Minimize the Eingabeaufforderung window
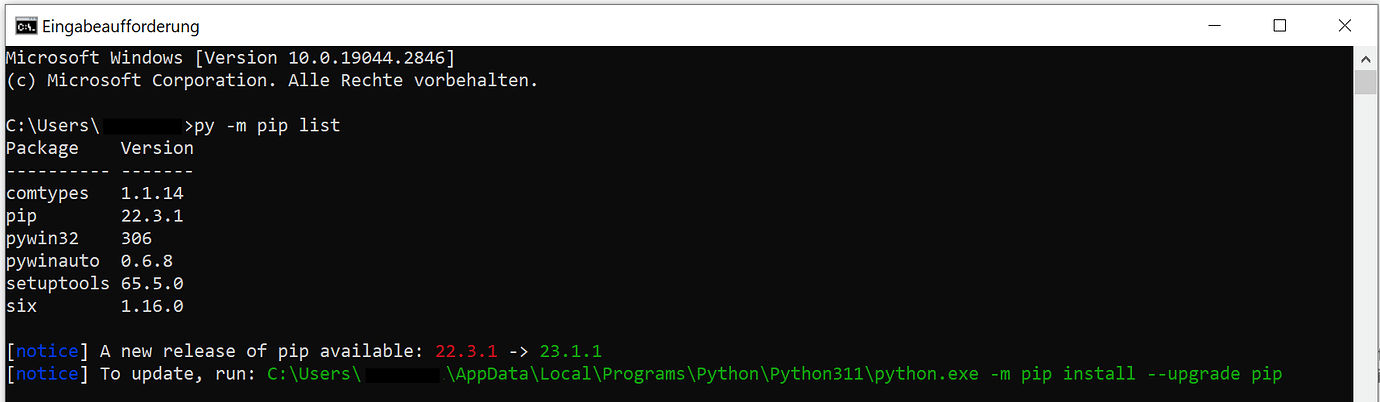Viewport: 1380px width, 402px height. (x=1216, y=26)
